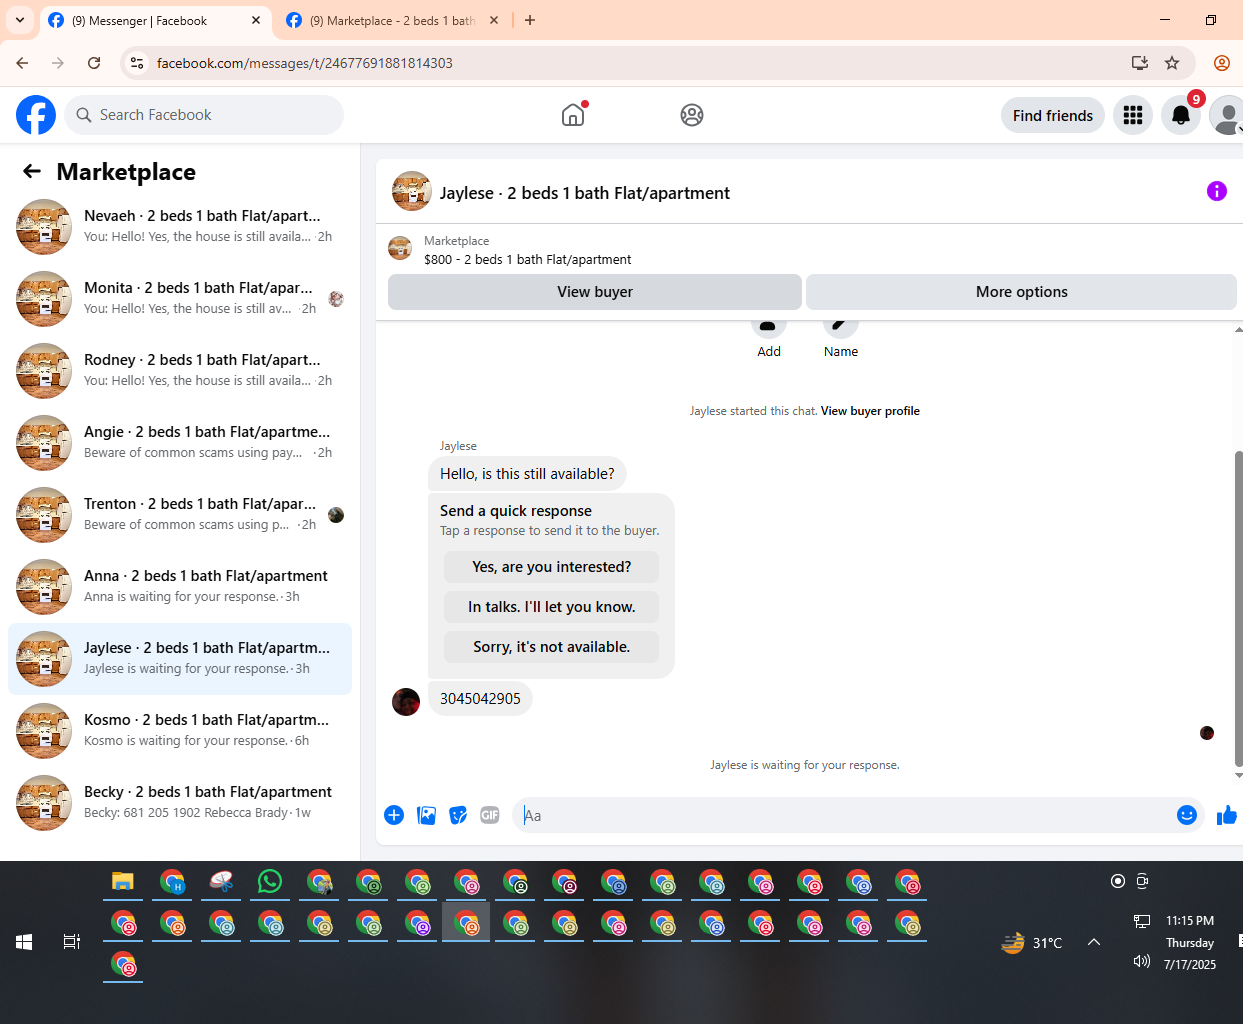The image size is (1243, 1024).
Task: Open tab search dropdown chevron
Action: (x=20, y=20)
